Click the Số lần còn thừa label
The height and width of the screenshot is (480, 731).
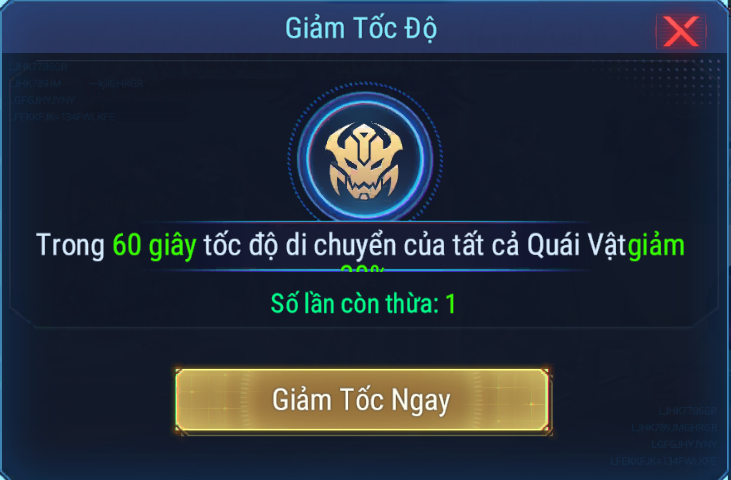(x=355, y=304)
